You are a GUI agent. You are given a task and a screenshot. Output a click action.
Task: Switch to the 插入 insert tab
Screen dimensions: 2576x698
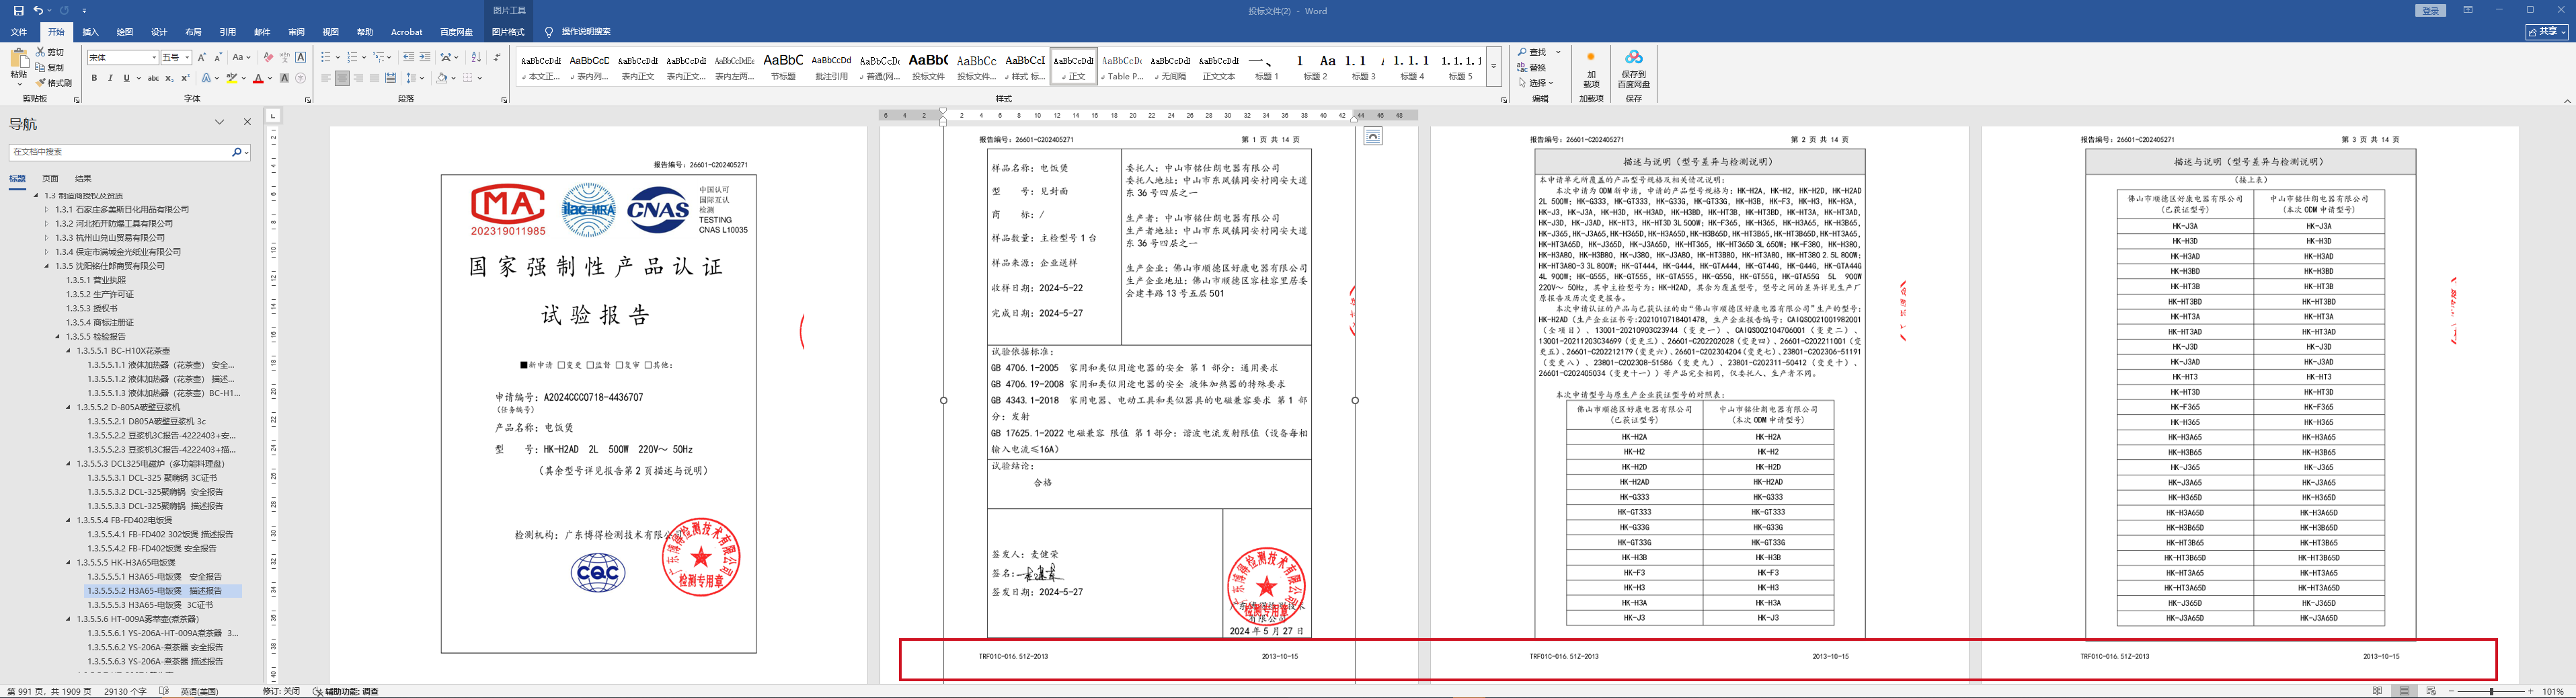coord(90,32)
